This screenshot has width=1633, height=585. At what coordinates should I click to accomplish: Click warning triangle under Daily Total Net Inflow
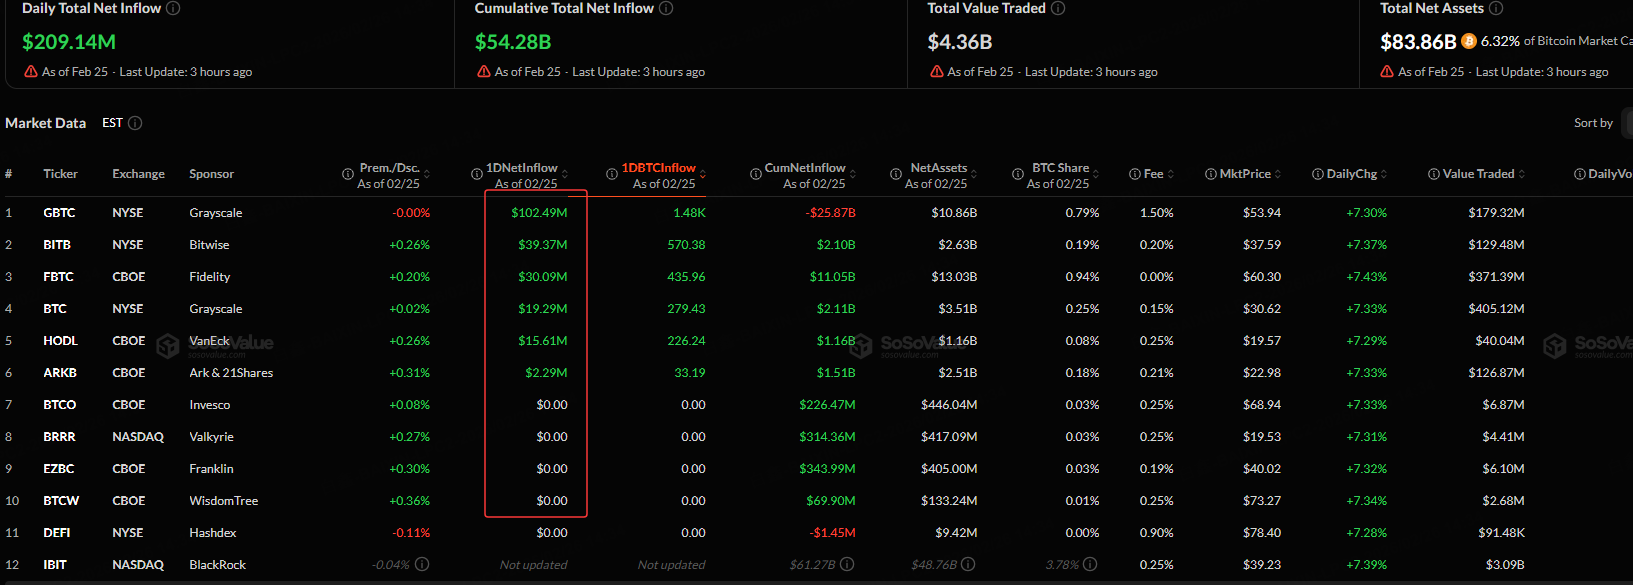click(x=30, y=72)
